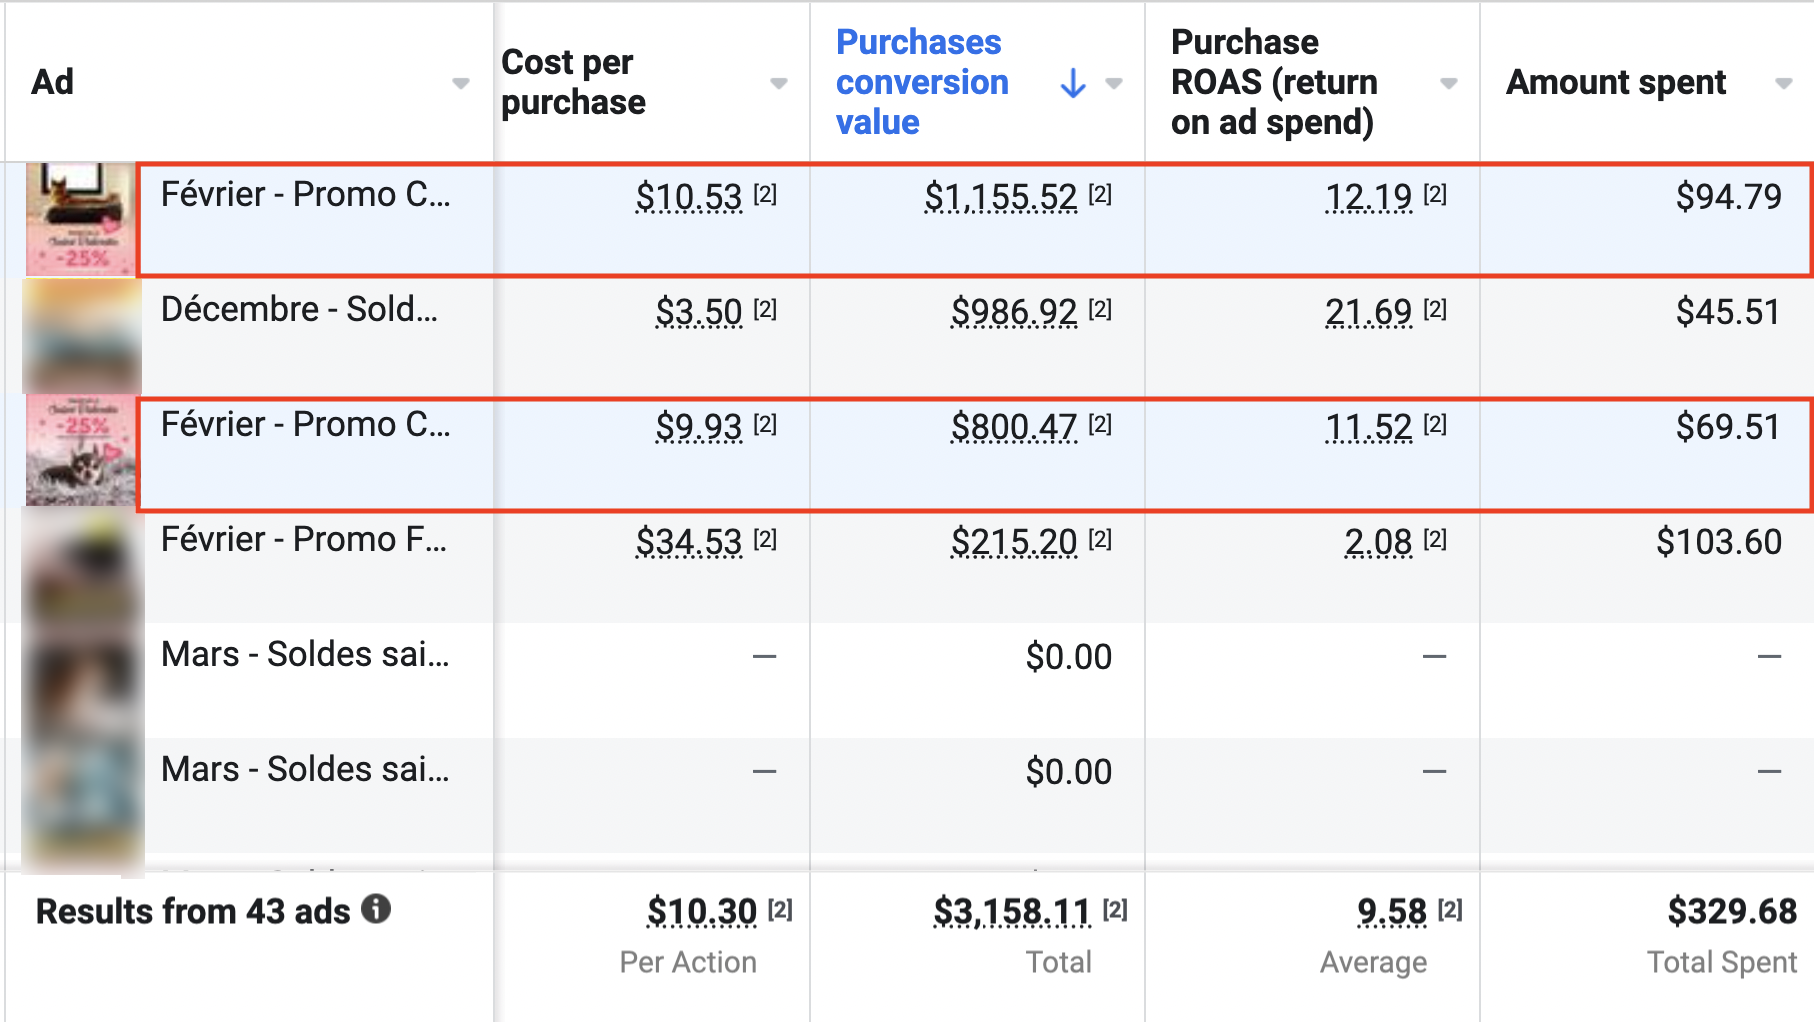Click the Février - Promo F... ad name
1814x1022 pixels.
click(x=304, y=540)
